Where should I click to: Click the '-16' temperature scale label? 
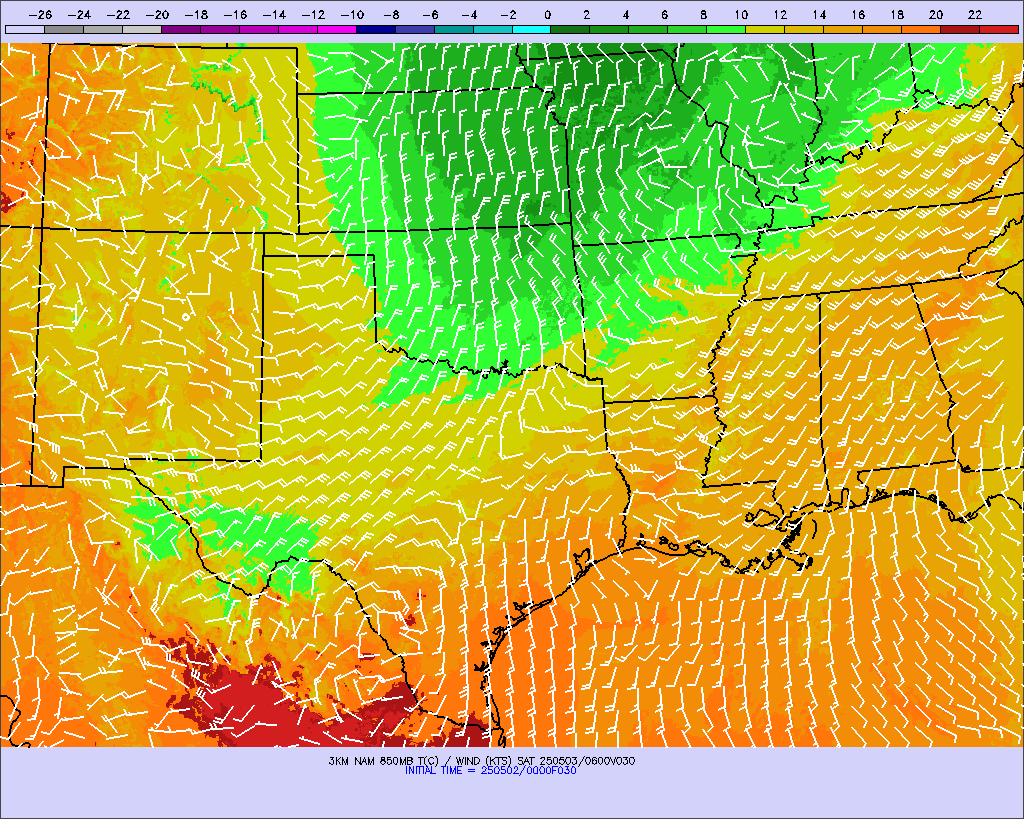coord(235,14)
